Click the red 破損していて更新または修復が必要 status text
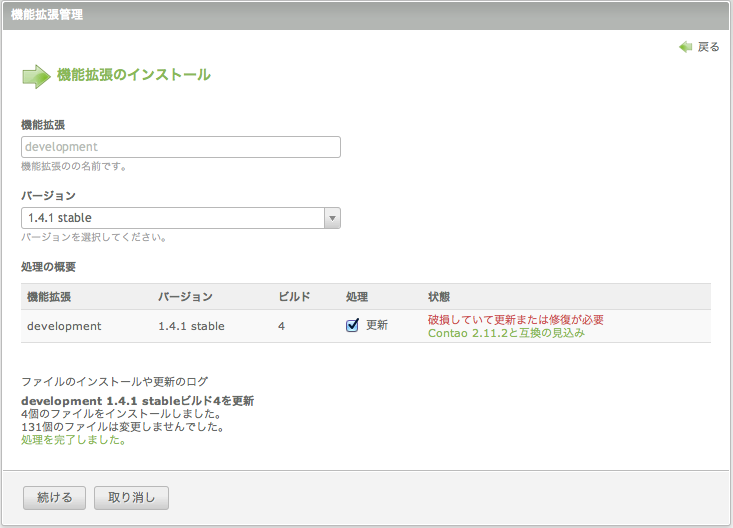This screenshot has height=528, width=733. [516, 320]
